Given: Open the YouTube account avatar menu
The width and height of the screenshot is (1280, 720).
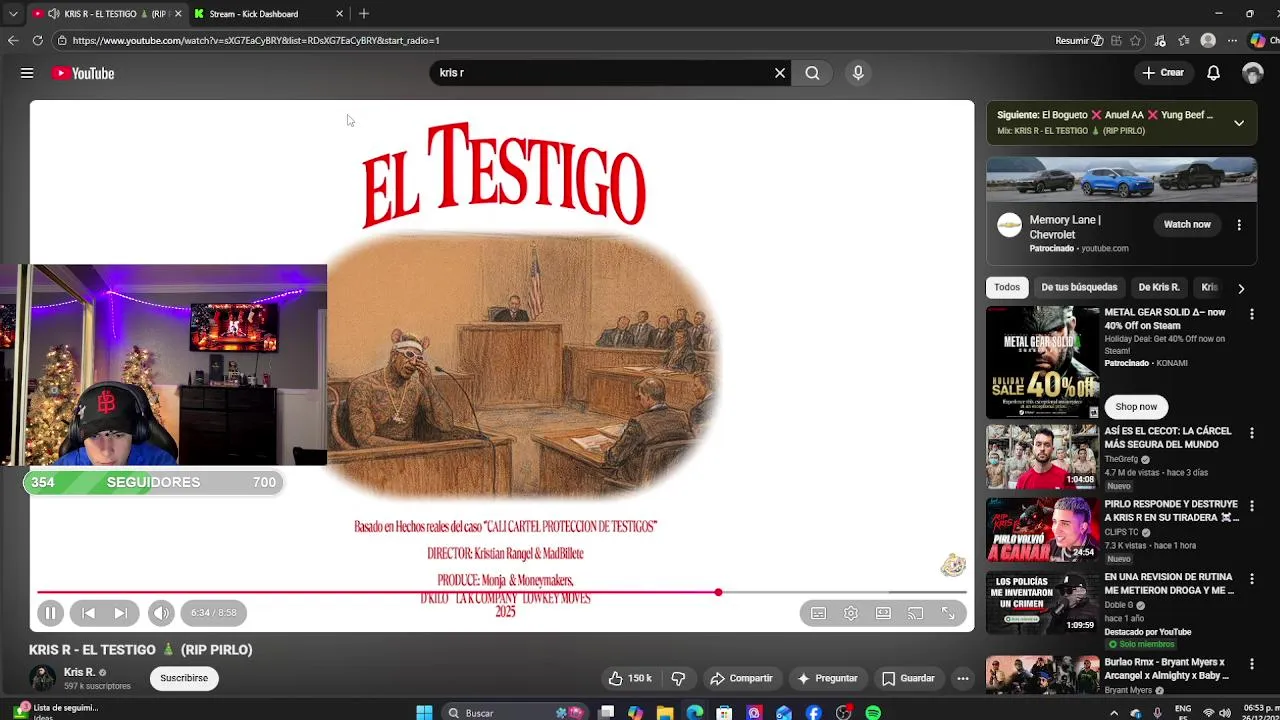Looking at the screenshot, I should (x=1252, y=73).
